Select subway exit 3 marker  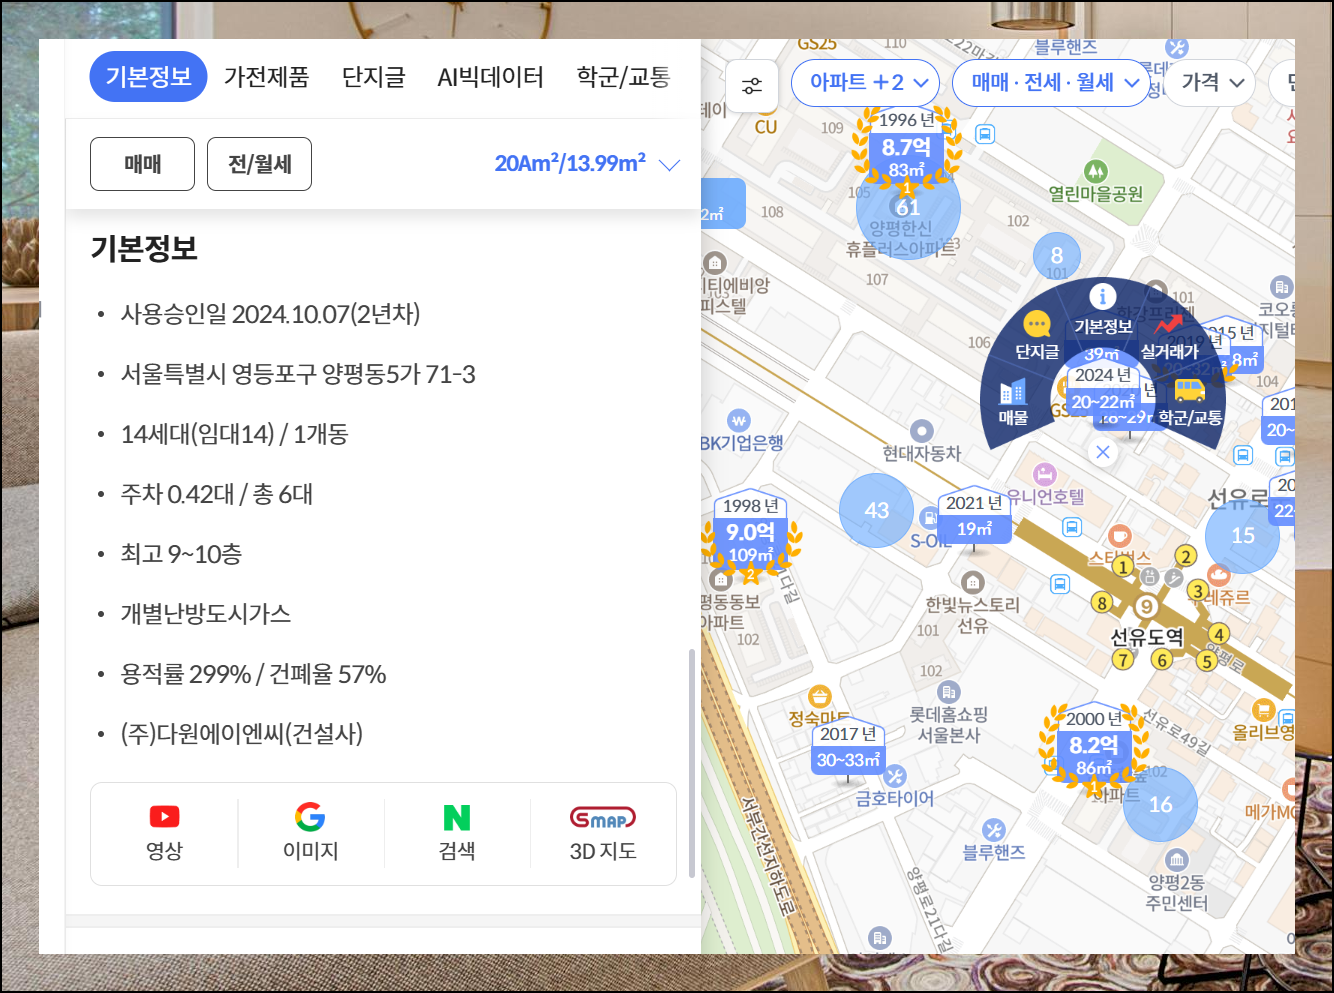pyautogui.click(x=1197, y=591)
